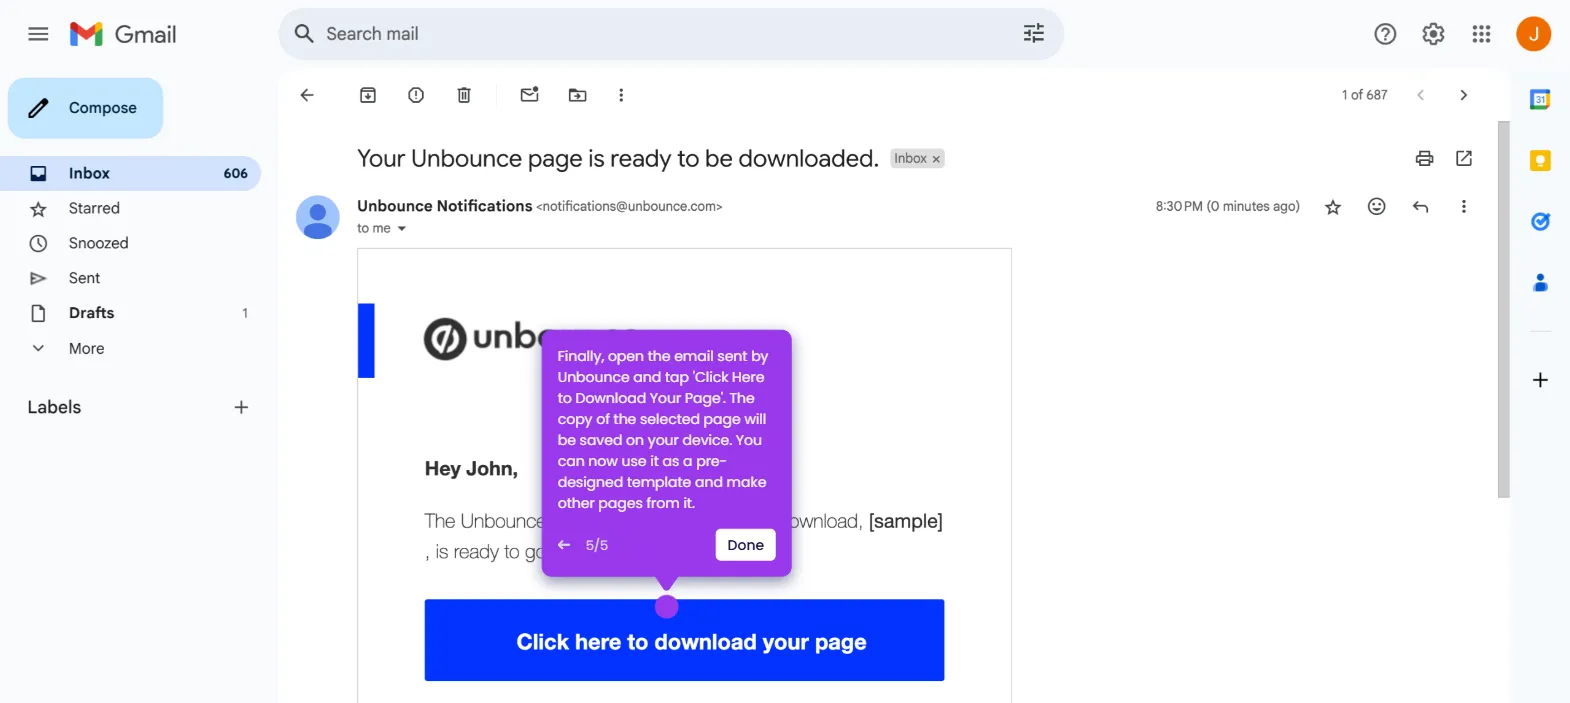Report this email as spam

pyautogui.click(x=416, y=95)
